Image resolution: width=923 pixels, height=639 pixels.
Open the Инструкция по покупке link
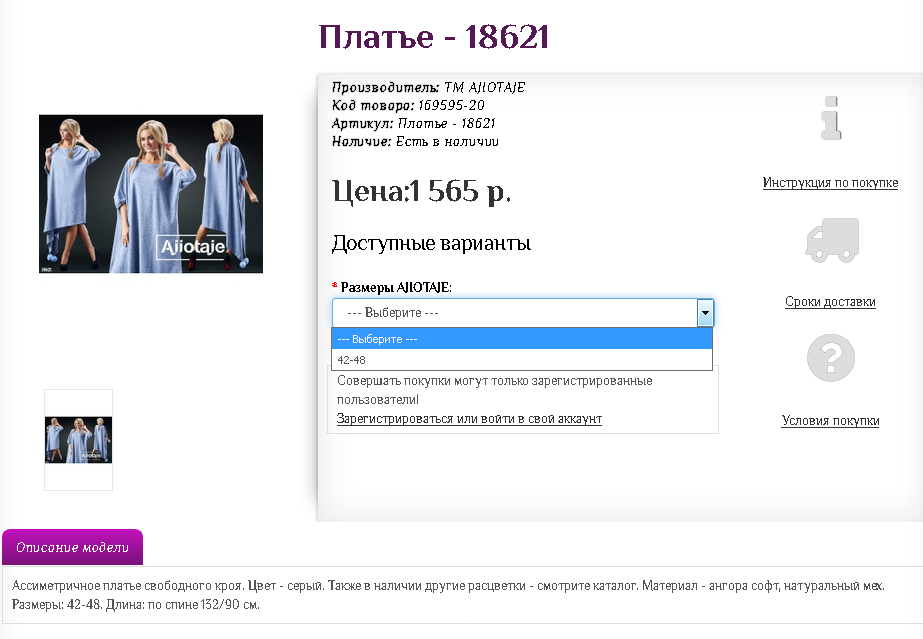830,182
